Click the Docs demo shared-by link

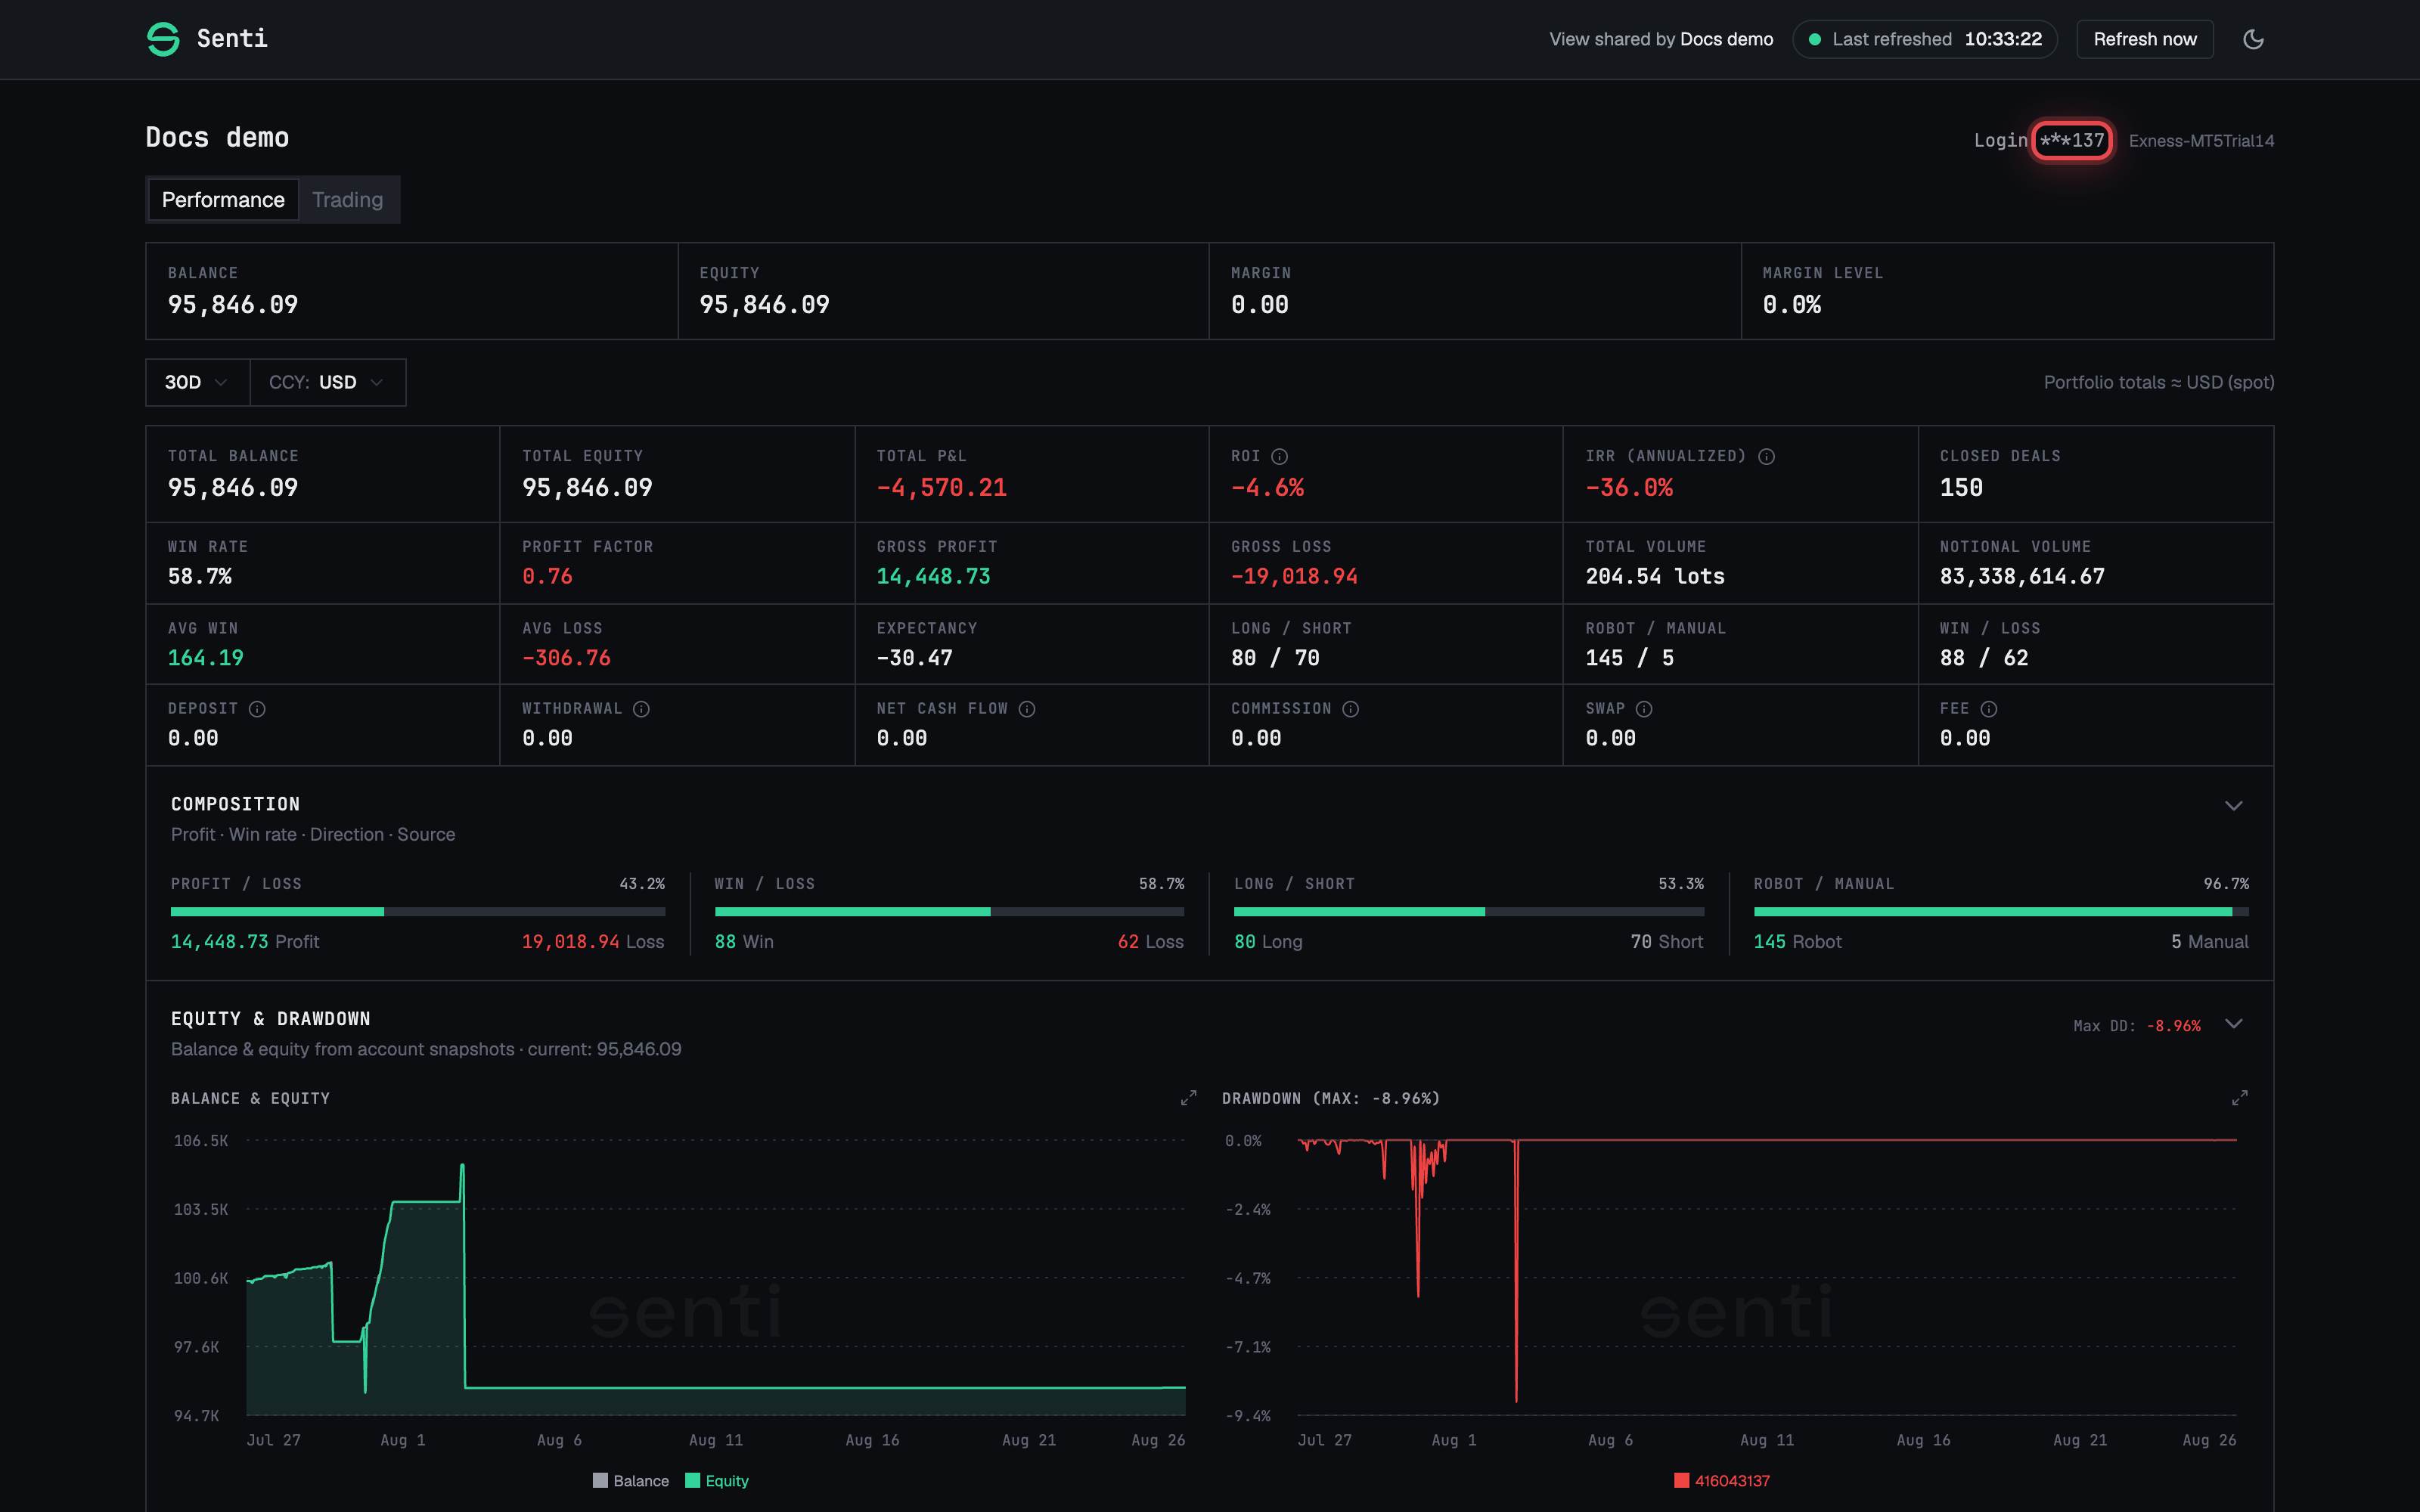click(x=1726, y=39)
